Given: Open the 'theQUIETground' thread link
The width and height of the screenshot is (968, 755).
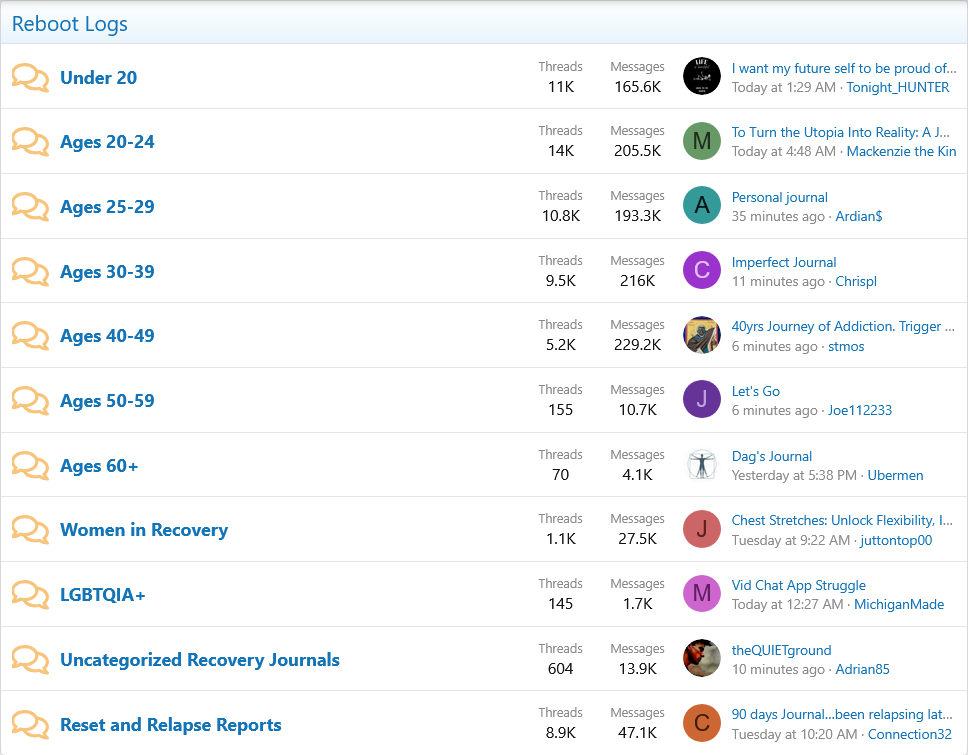Looking at the screenshot, I should (782, 650).
